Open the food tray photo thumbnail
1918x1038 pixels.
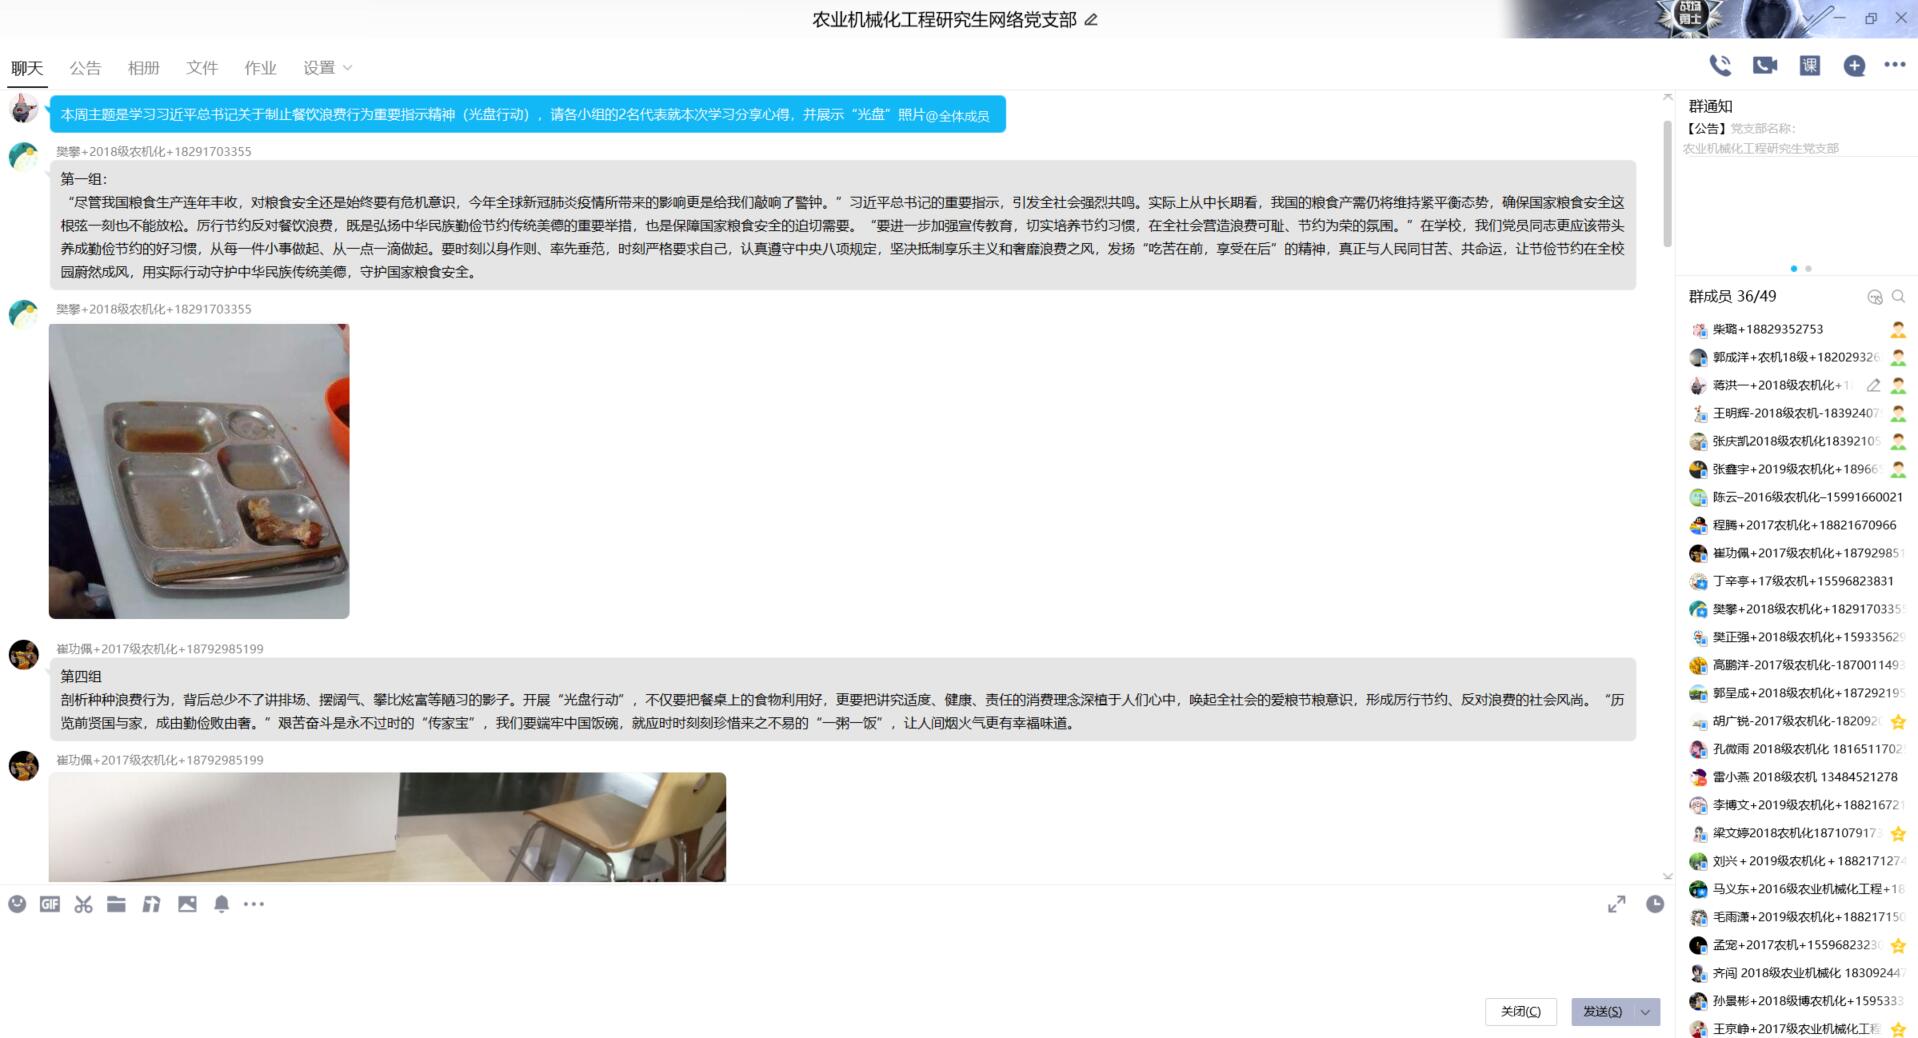click(x=199, y=471)
